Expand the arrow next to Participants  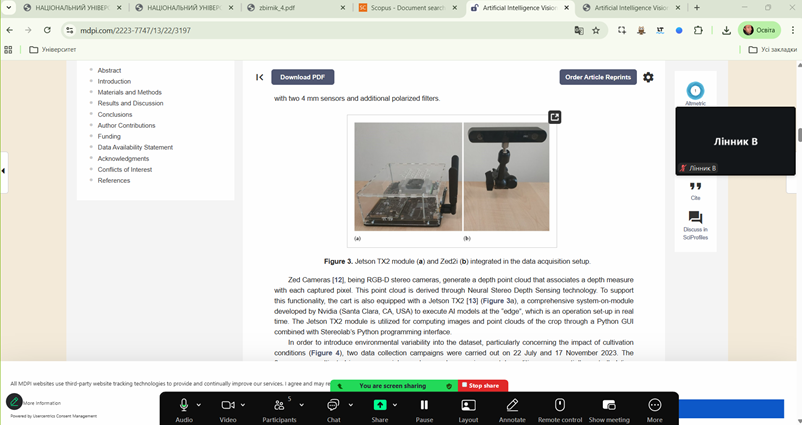[301, 405]
